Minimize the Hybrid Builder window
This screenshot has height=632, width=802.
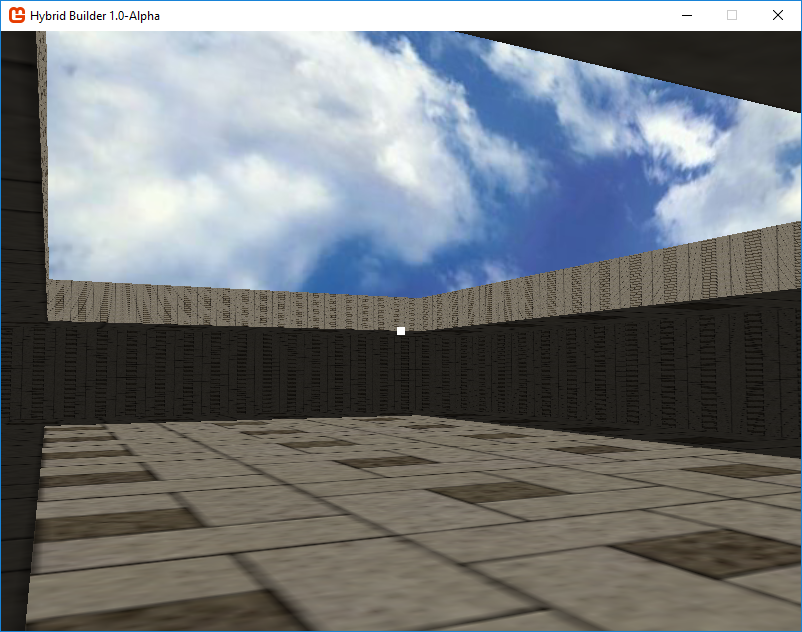click(687, 15)
